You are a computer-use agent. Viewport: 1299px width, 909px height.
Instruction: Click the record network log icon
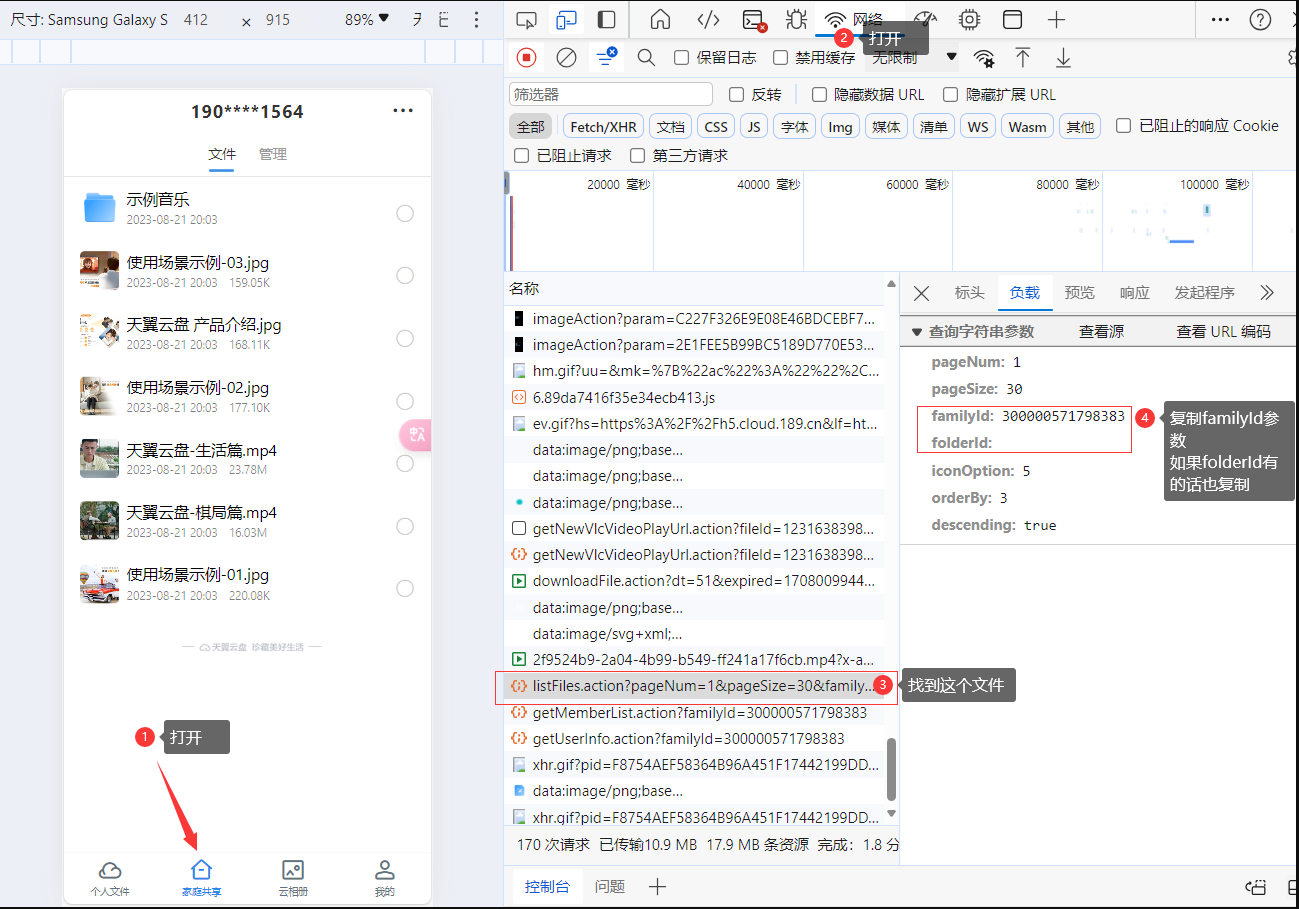click(x=526, y=58)
